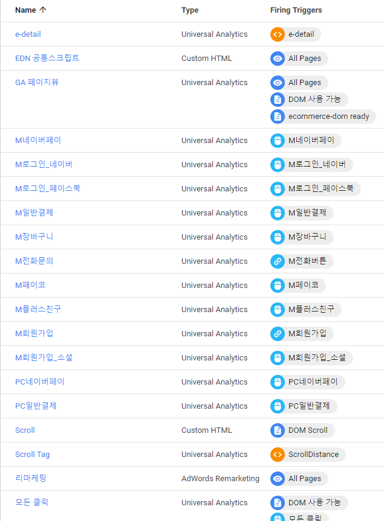Open the PC네이버페이 tag link
The image size is (384, 521).
point(40,382)
